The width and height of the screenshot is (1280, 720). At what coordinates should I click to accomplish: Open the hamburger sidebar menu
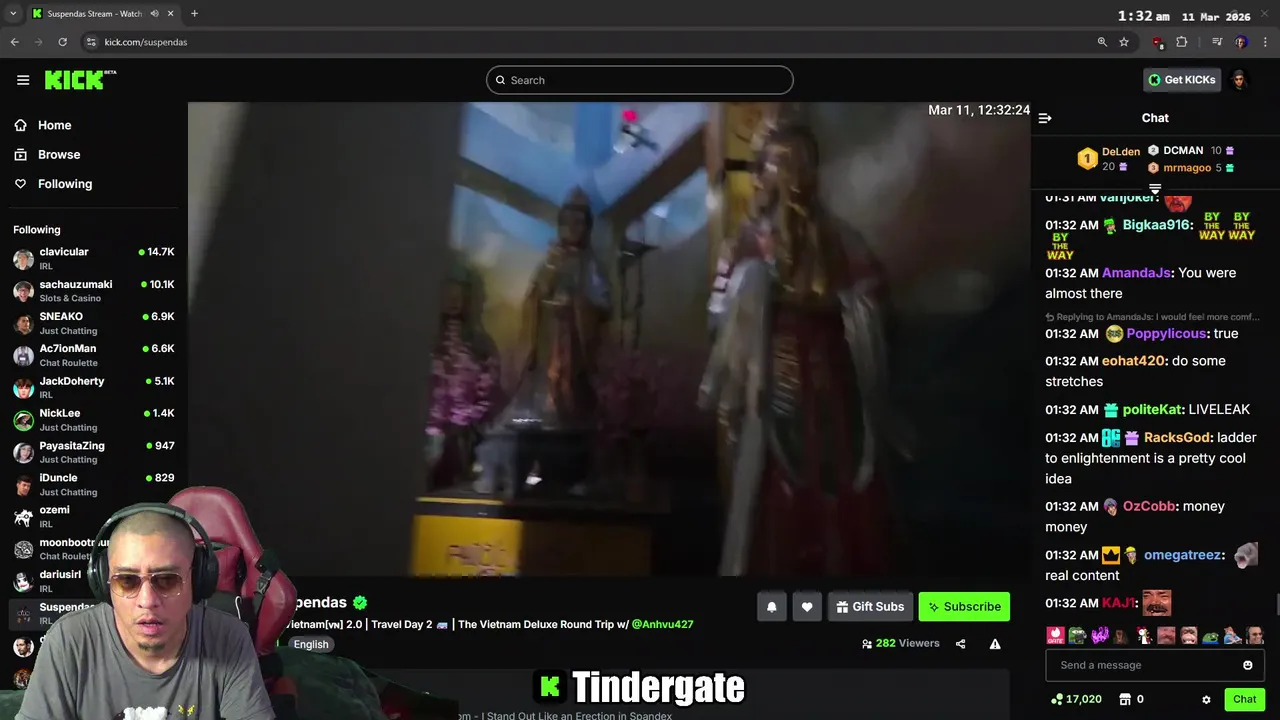[x=23, y=80]
